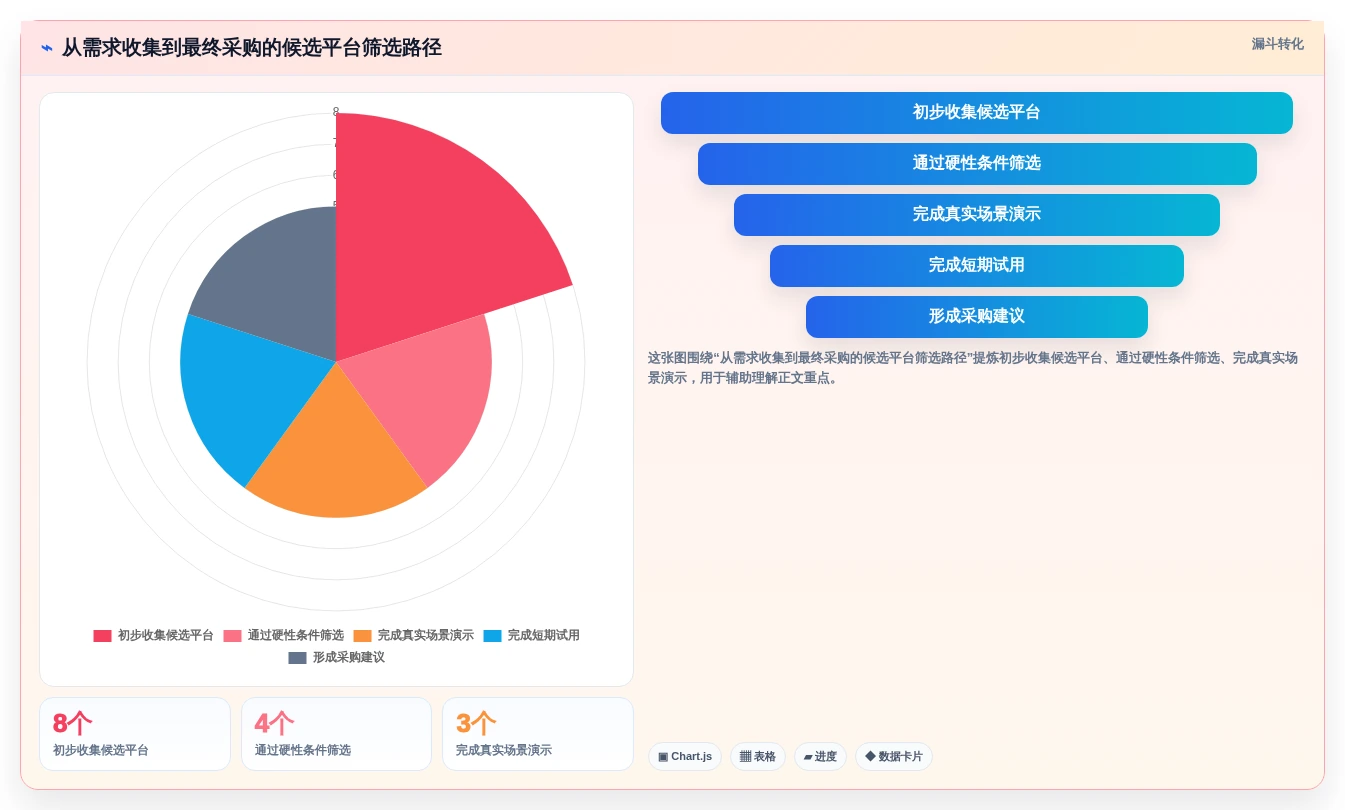
Task: Toggle legend item 通过硬性条件筛选
Action: pyautogui.click(x=284, y=635)
